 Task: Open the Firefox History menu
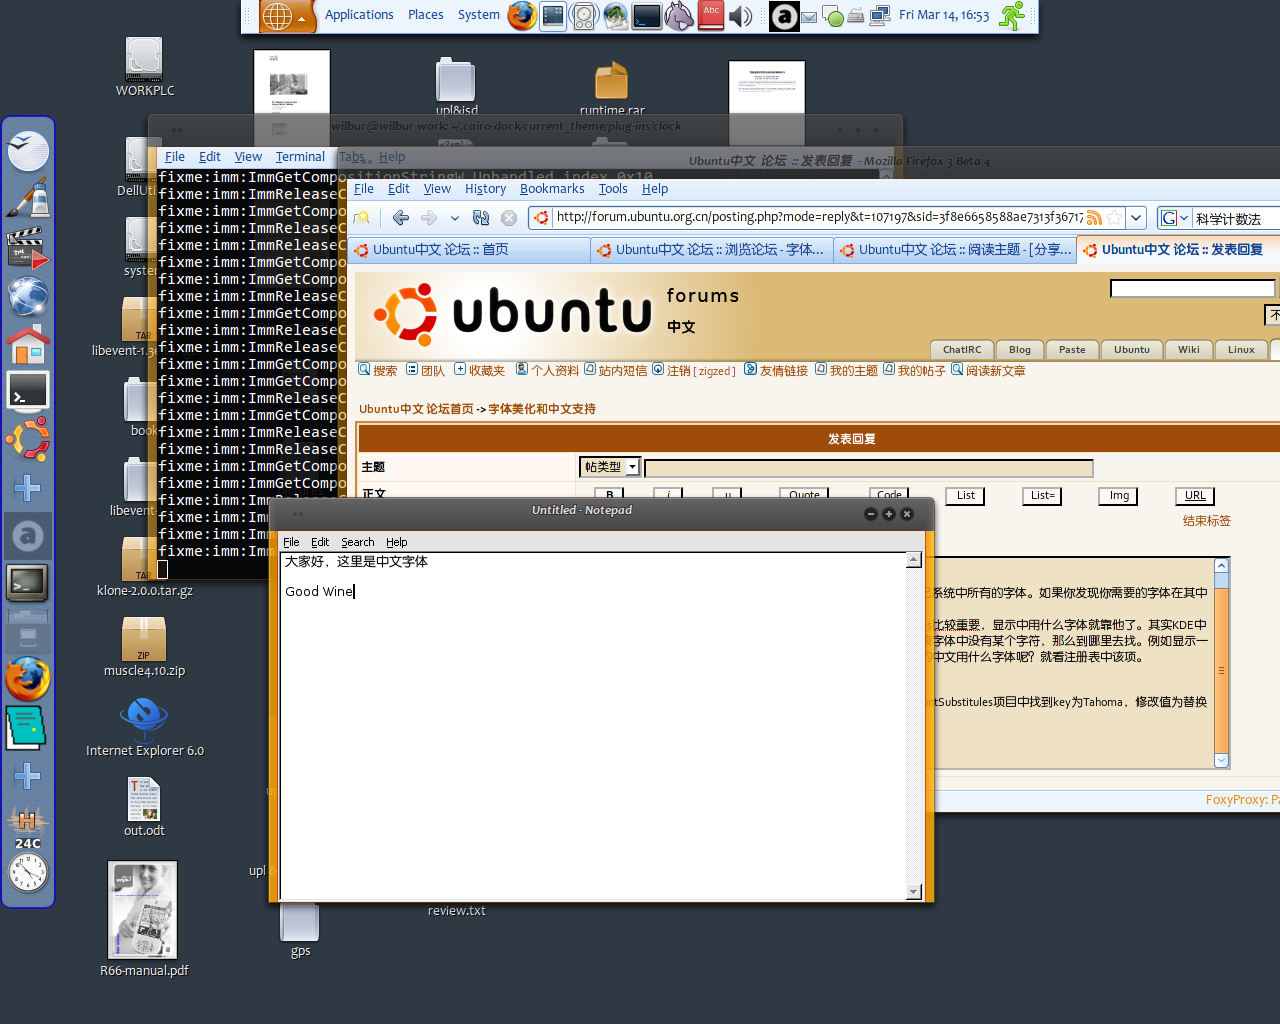click(485, 189)
